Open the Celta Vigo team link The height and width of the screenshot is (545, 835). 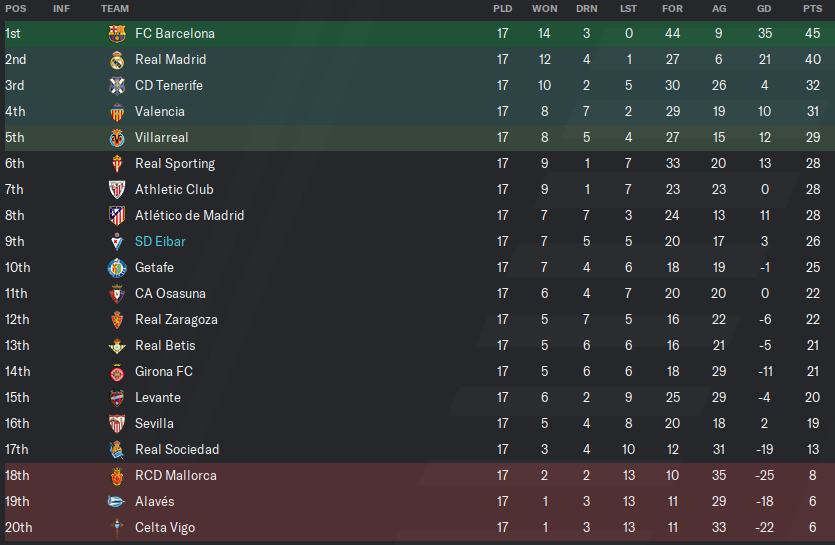(165, 528)
